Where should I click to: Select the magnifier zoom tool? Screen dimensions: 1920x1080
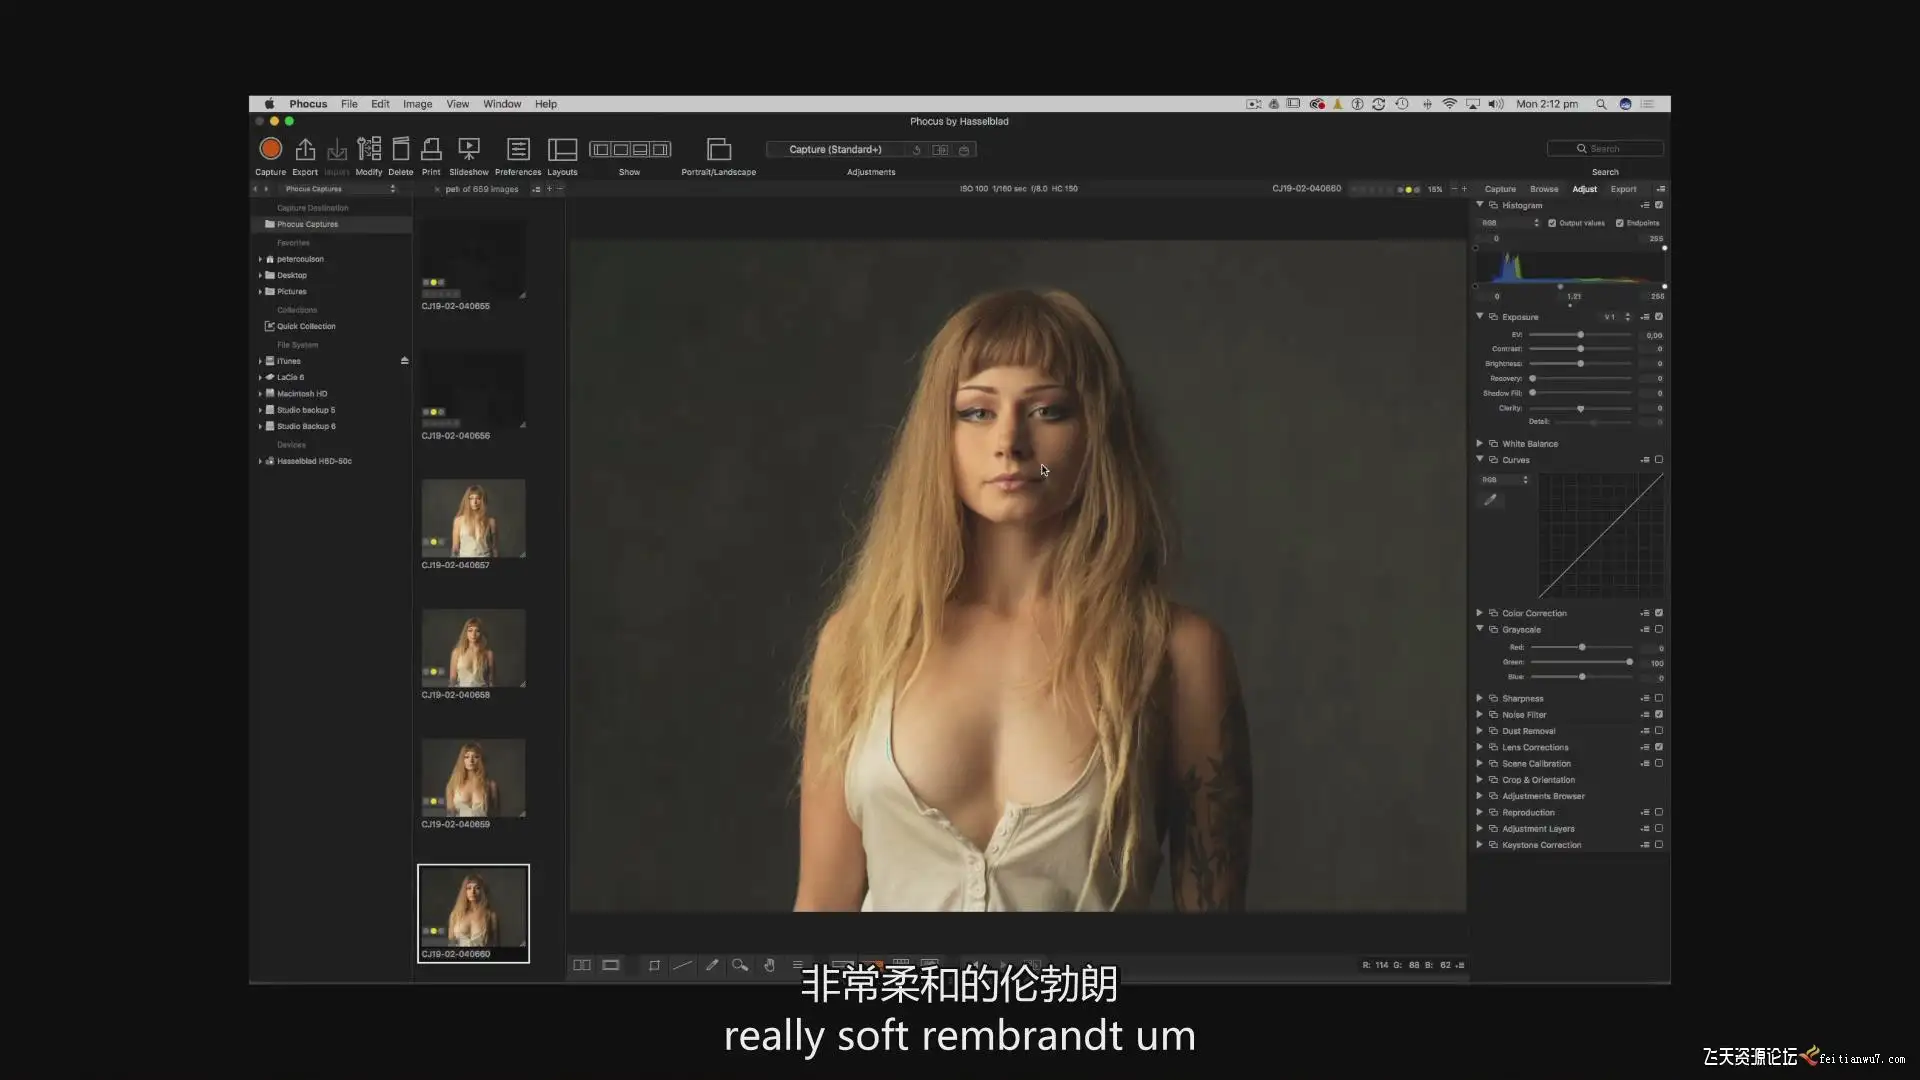pos(740,965)
